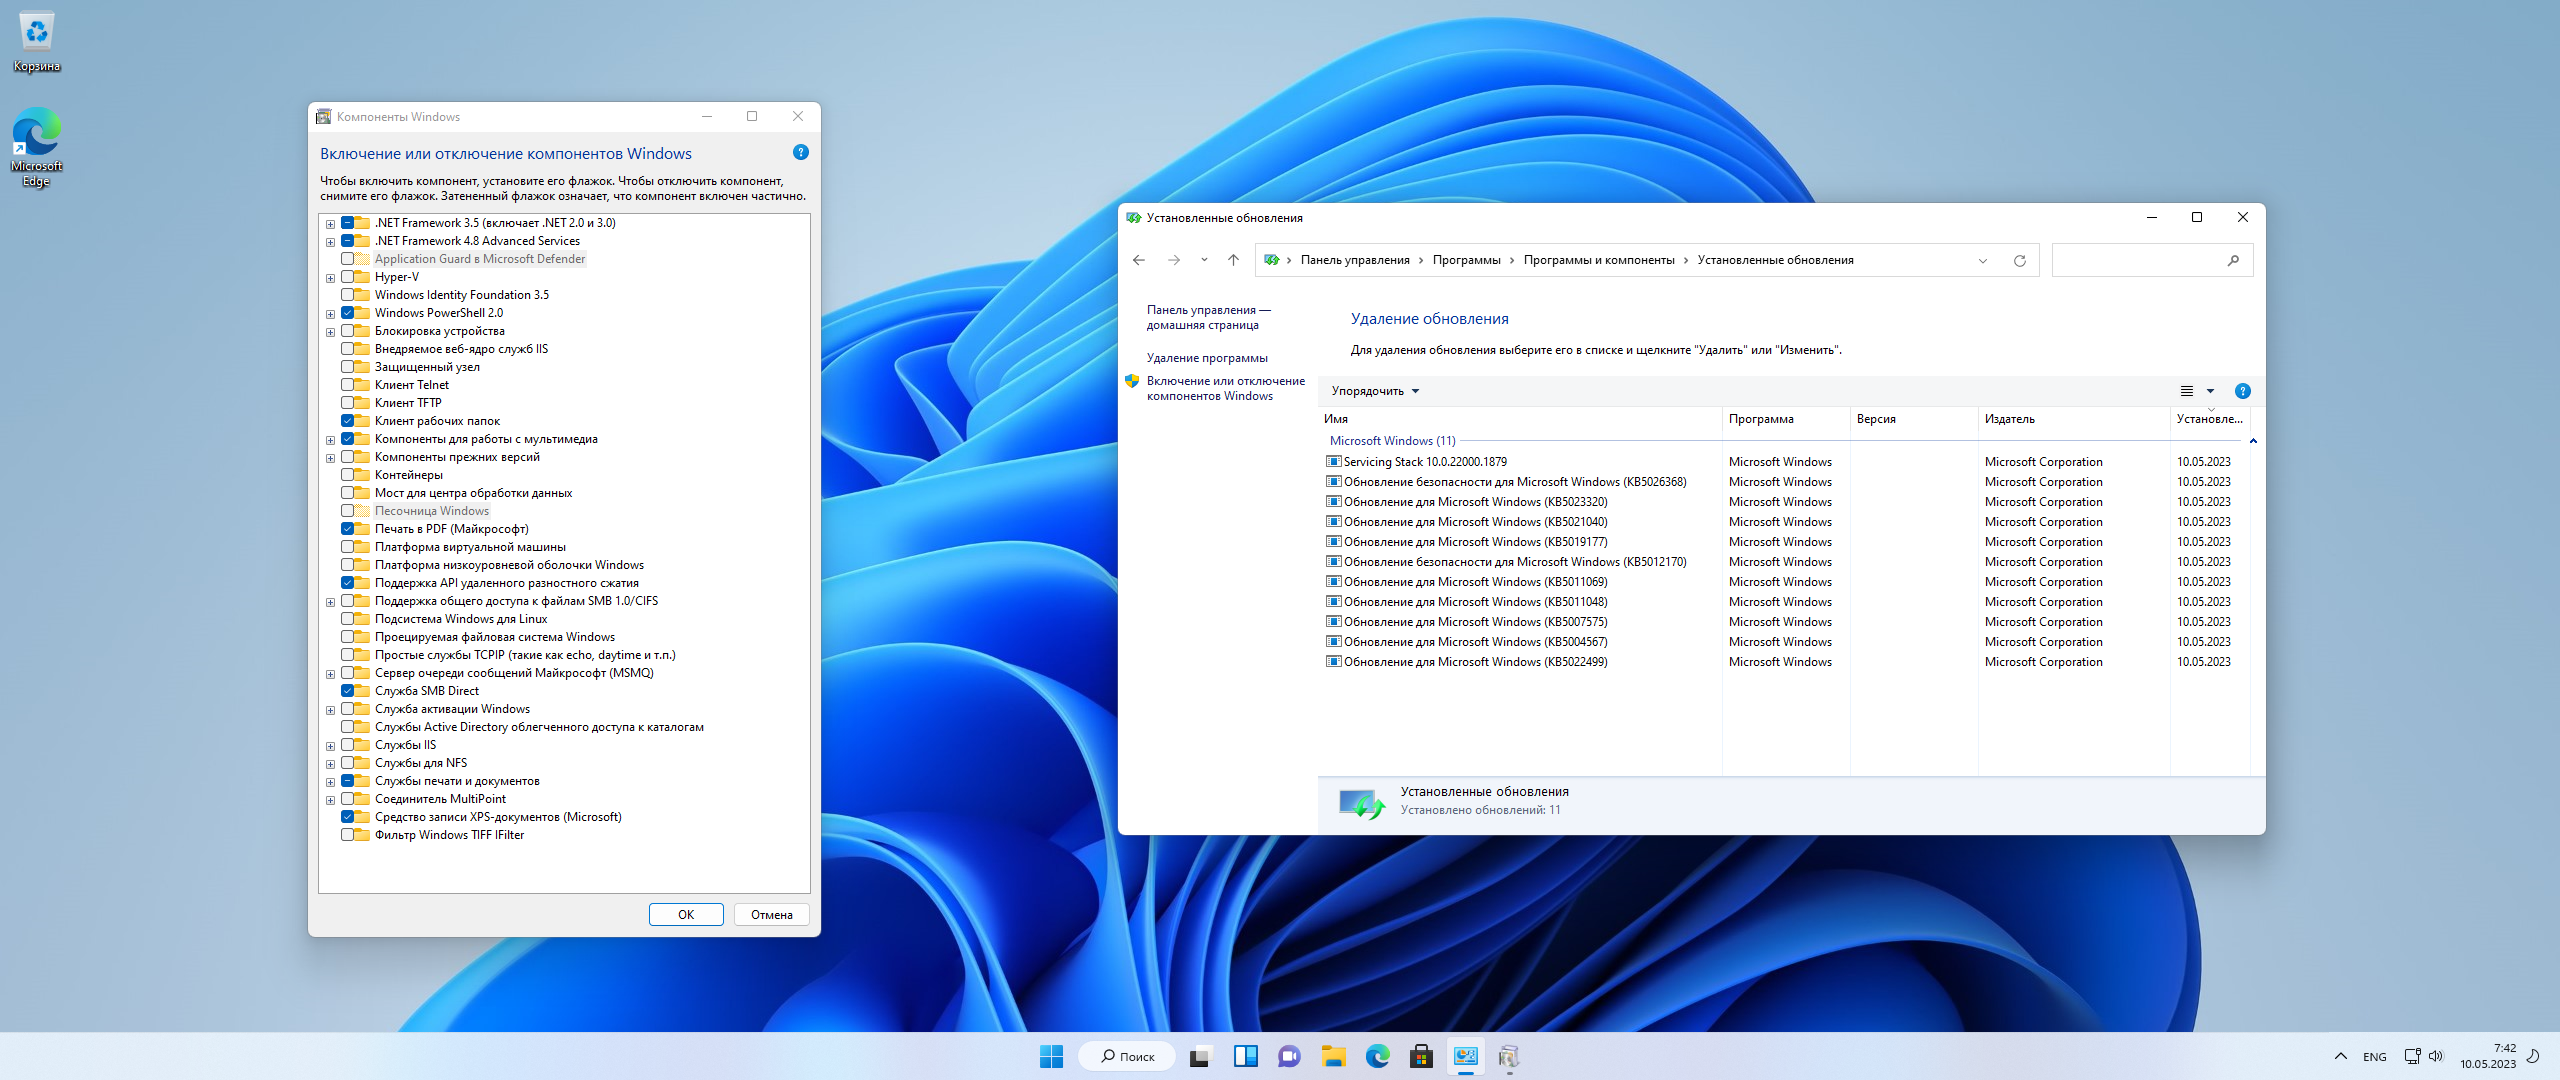
Task: Open File Explorer from the taskbar
Action: coord(1333,1056)
